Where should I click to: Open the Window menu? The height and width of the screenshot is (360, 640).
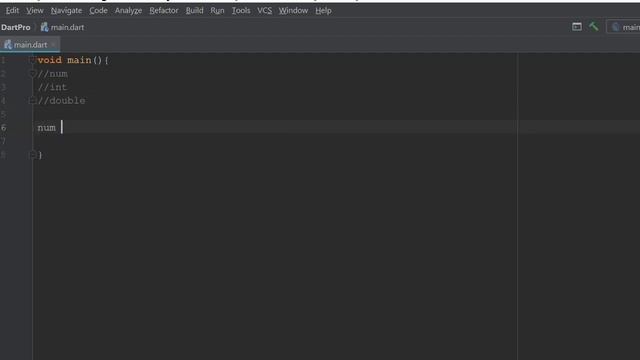(293, 11)
